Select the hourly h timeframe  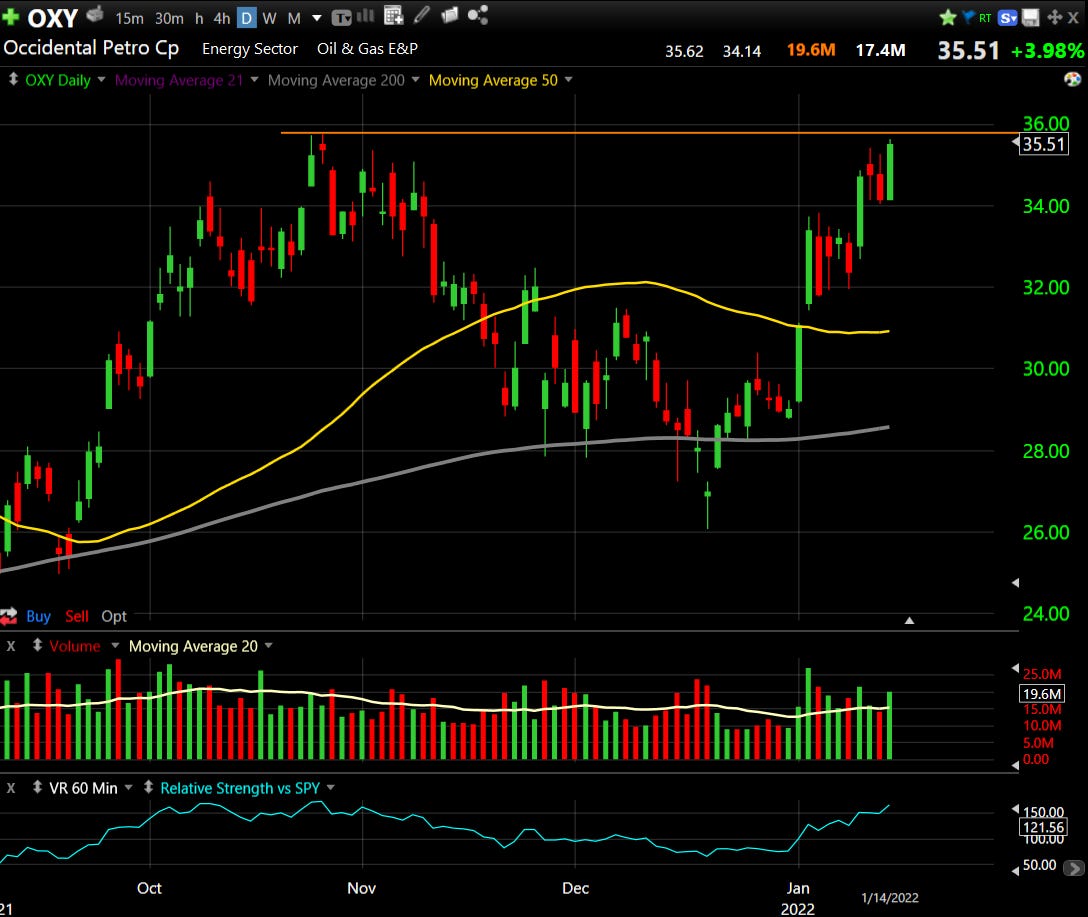tap(199, 19)
